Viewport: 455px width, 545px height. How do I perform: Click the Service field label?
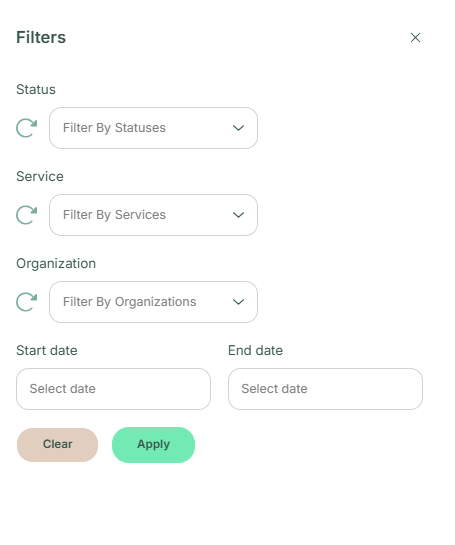(40, 176)
